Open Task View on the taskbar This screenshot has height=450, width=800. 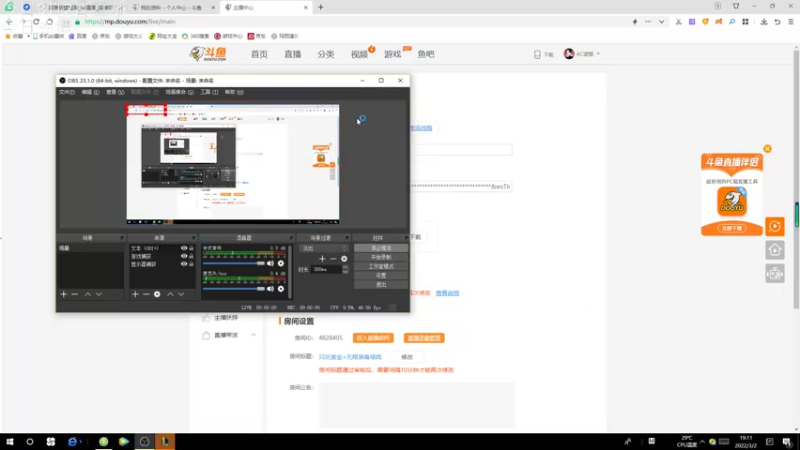click(x=51, y=442)
